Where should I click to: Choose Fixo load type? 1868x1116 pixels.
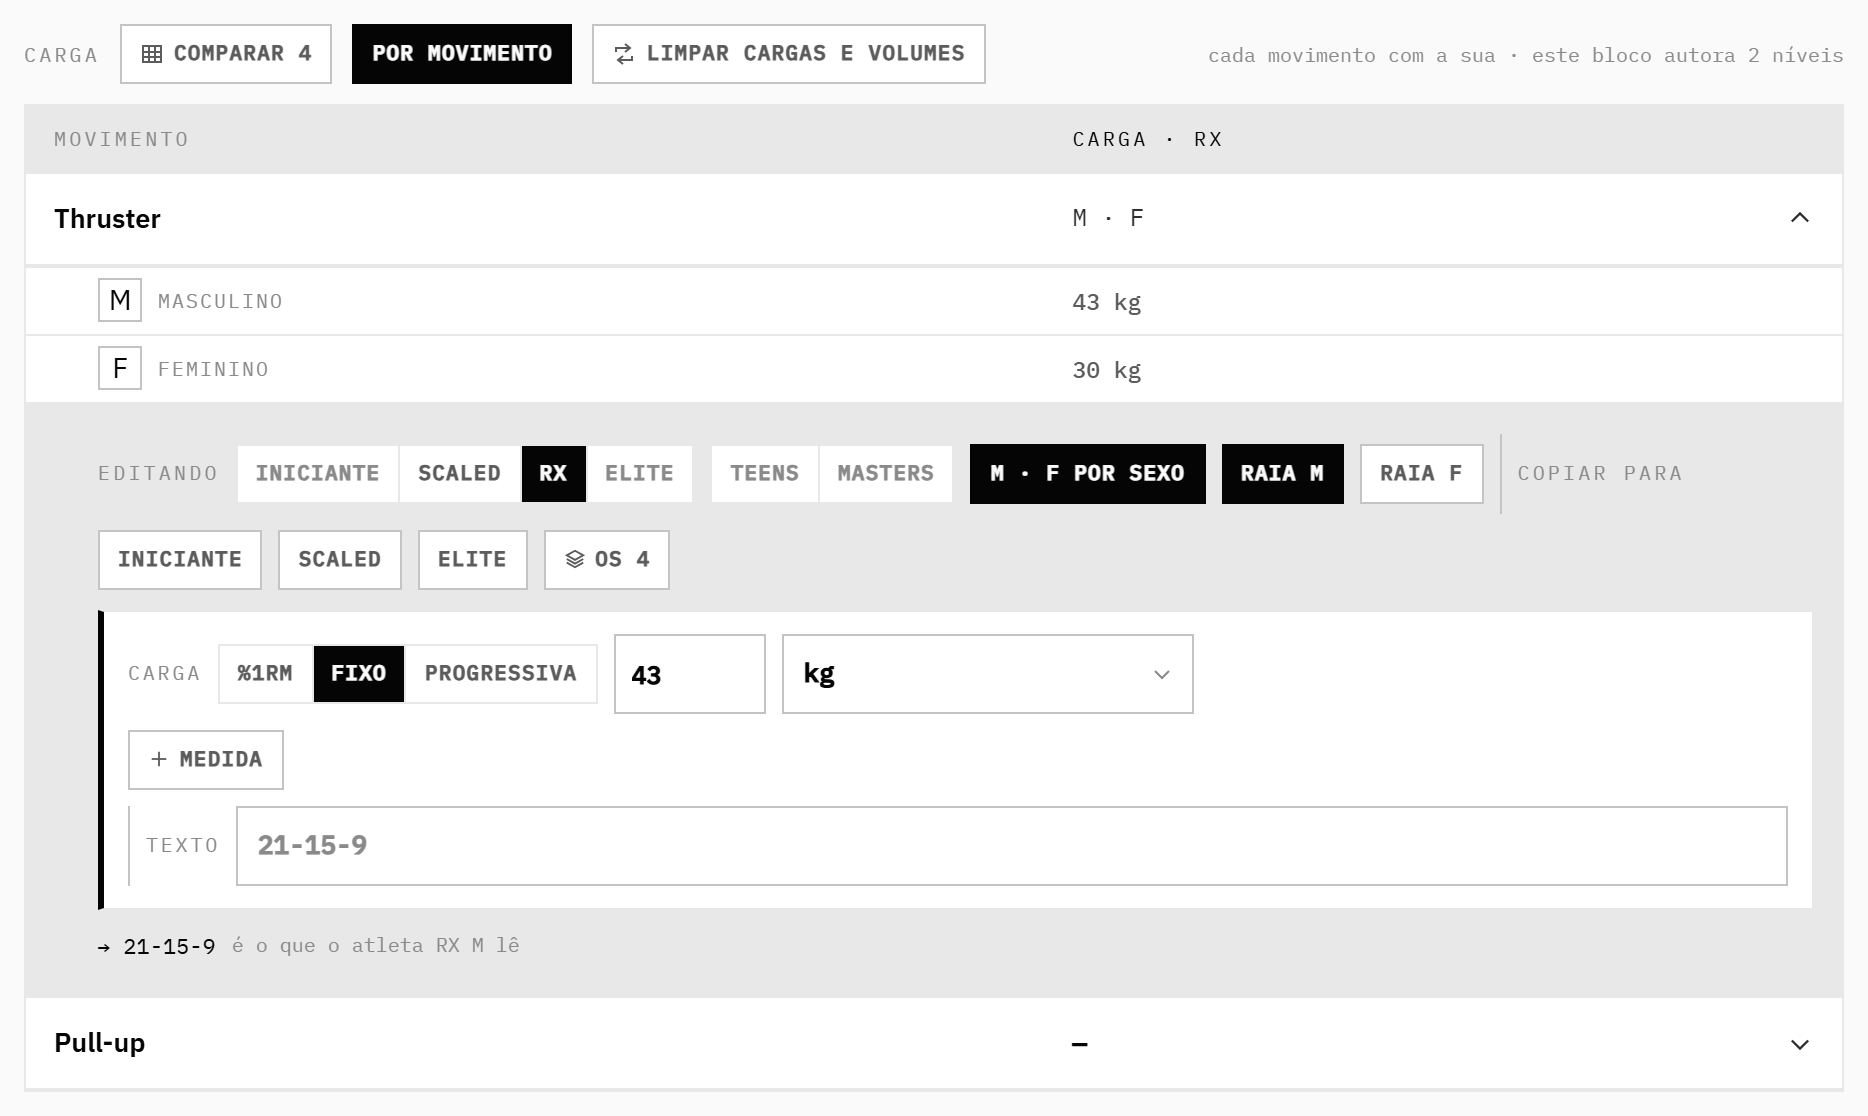tap(359, 674)
